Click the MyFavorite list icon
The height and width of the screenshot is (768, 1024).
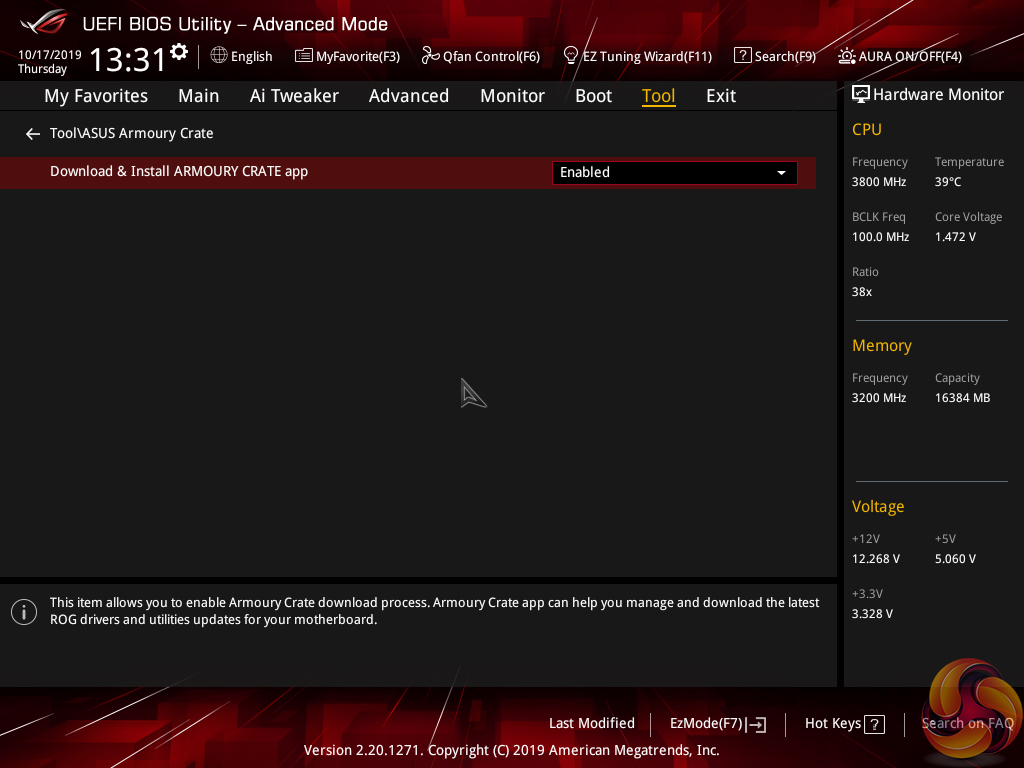[304, 56]
